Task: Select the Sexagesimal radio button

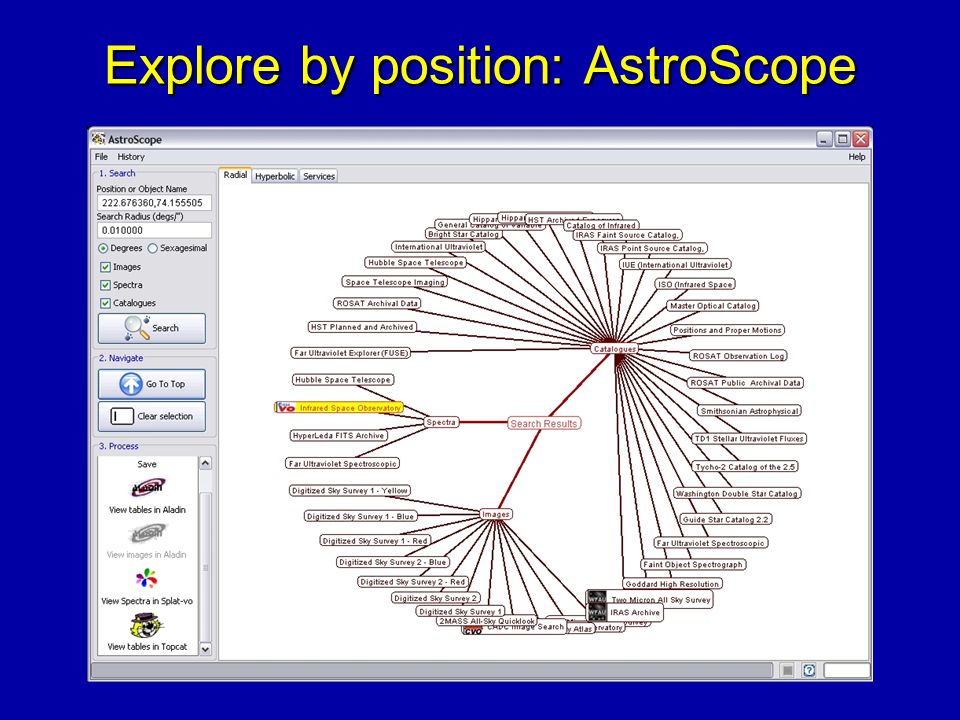Action: (x=152, y=249)
